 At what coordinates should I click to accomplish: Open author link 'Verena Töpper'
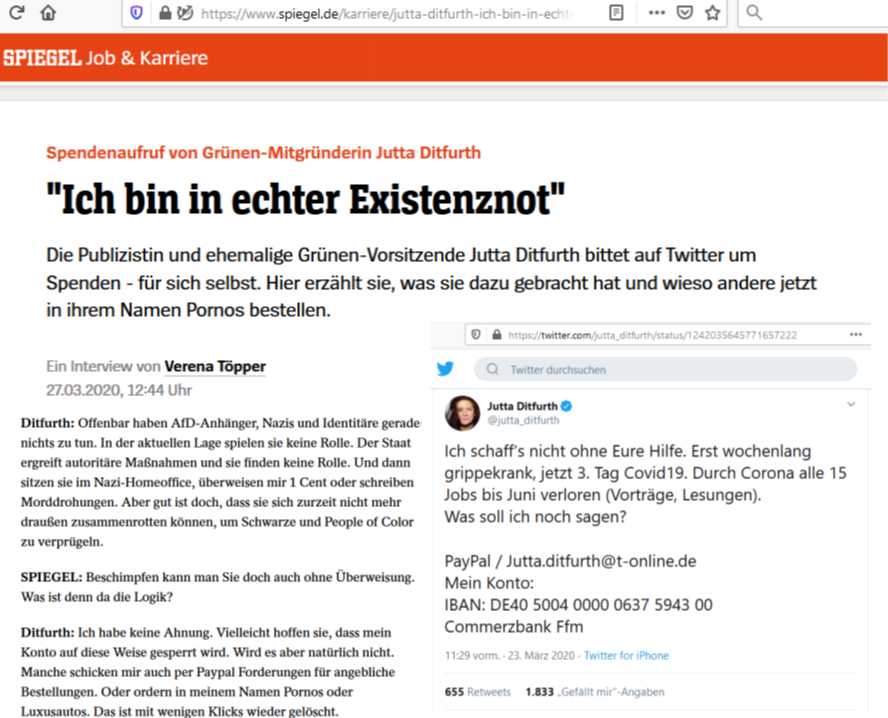(x=215, y=366)
